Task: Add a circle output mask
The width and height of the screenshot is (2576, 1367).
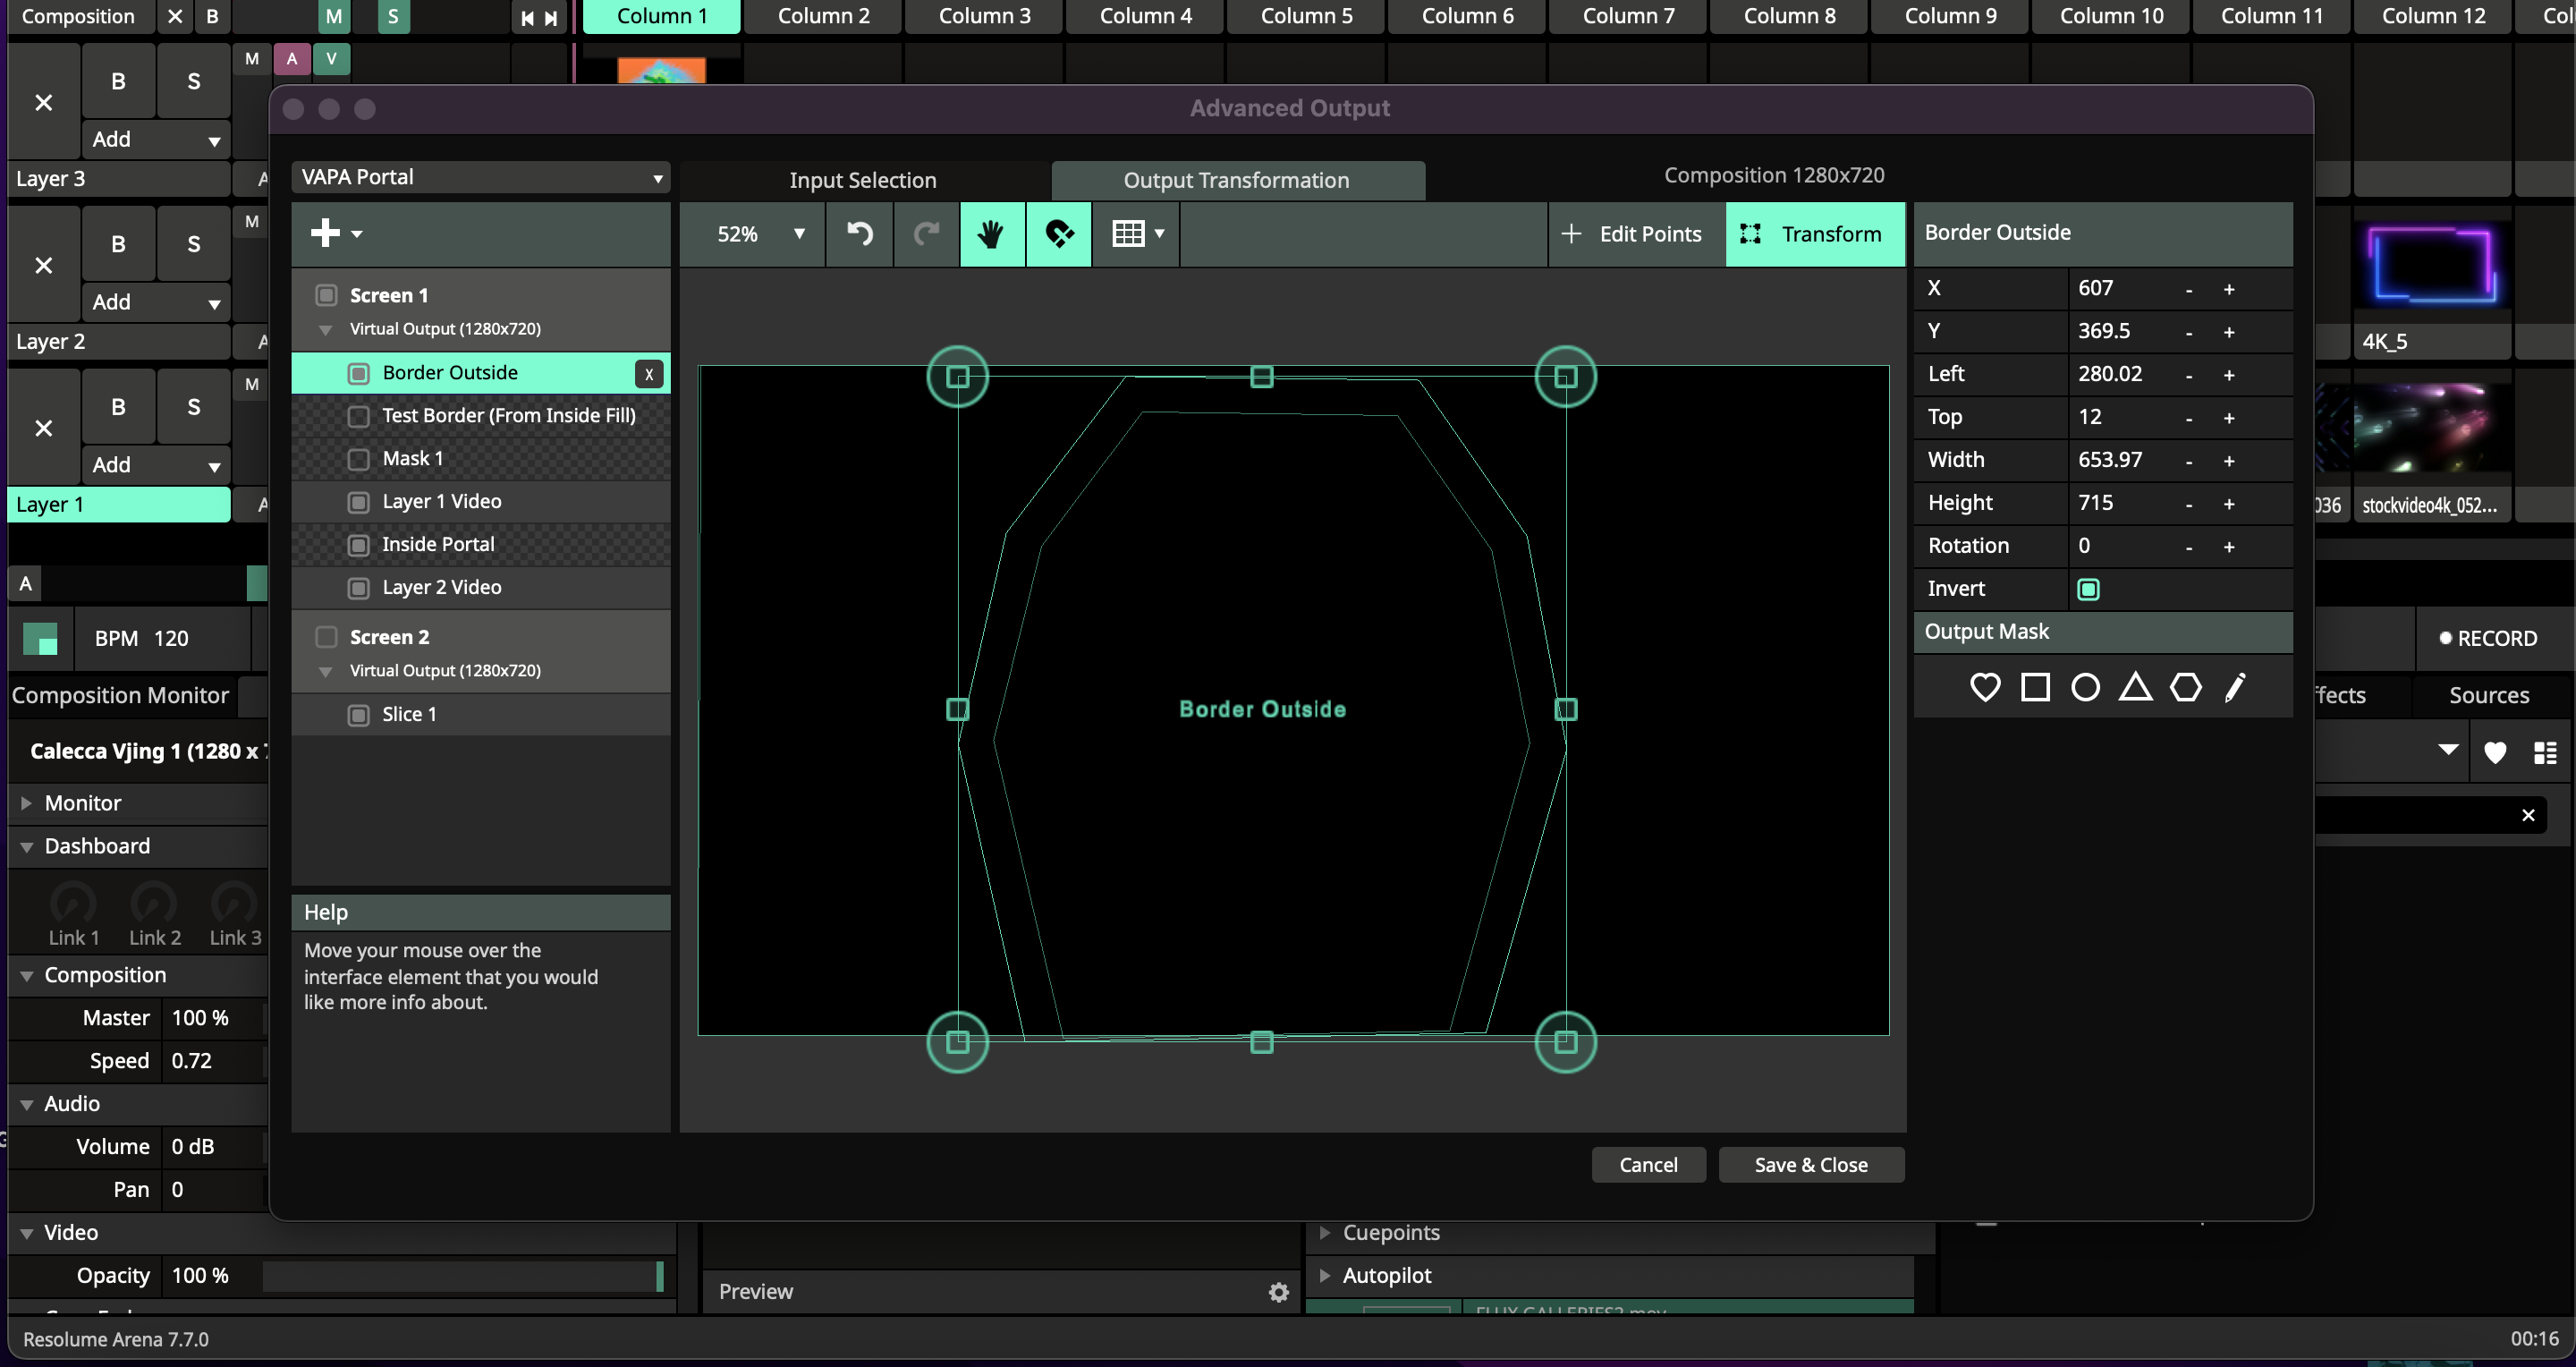Action: pos(2085,687)
